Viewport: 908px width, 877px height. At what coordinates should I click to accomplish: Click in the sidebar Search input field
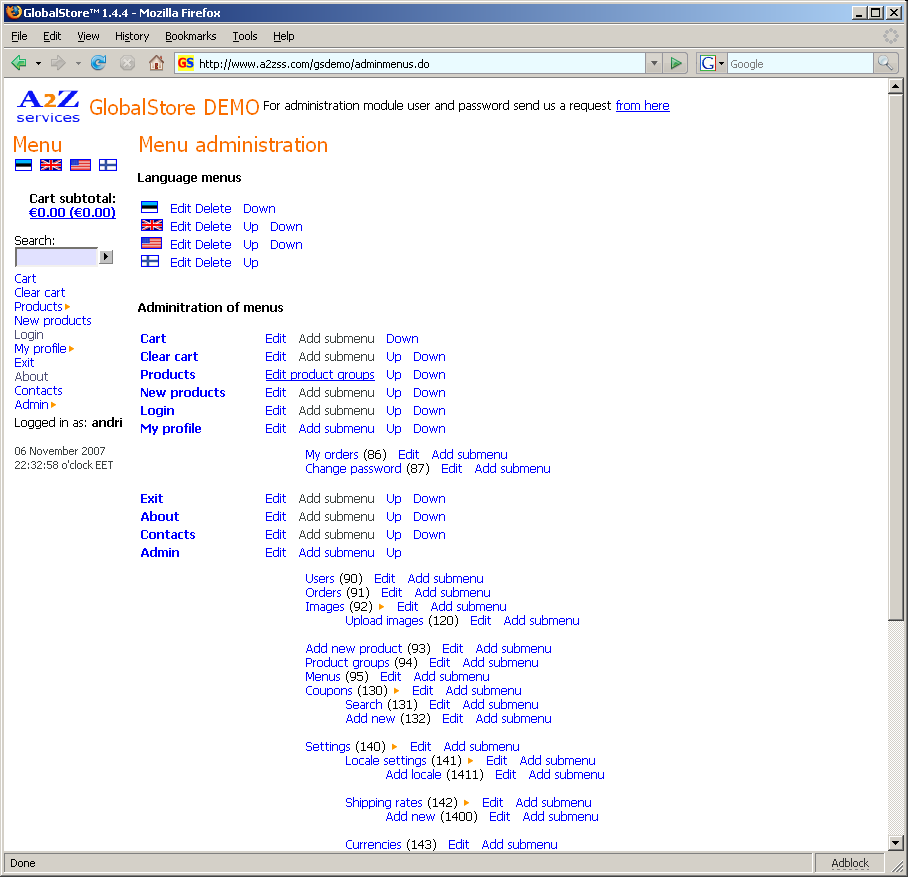[x=56, y=257]
